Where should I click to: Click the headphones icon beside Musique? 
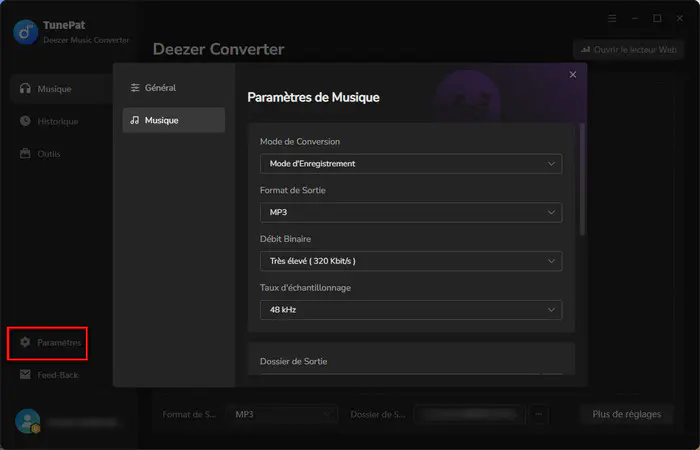coord(25,88)
